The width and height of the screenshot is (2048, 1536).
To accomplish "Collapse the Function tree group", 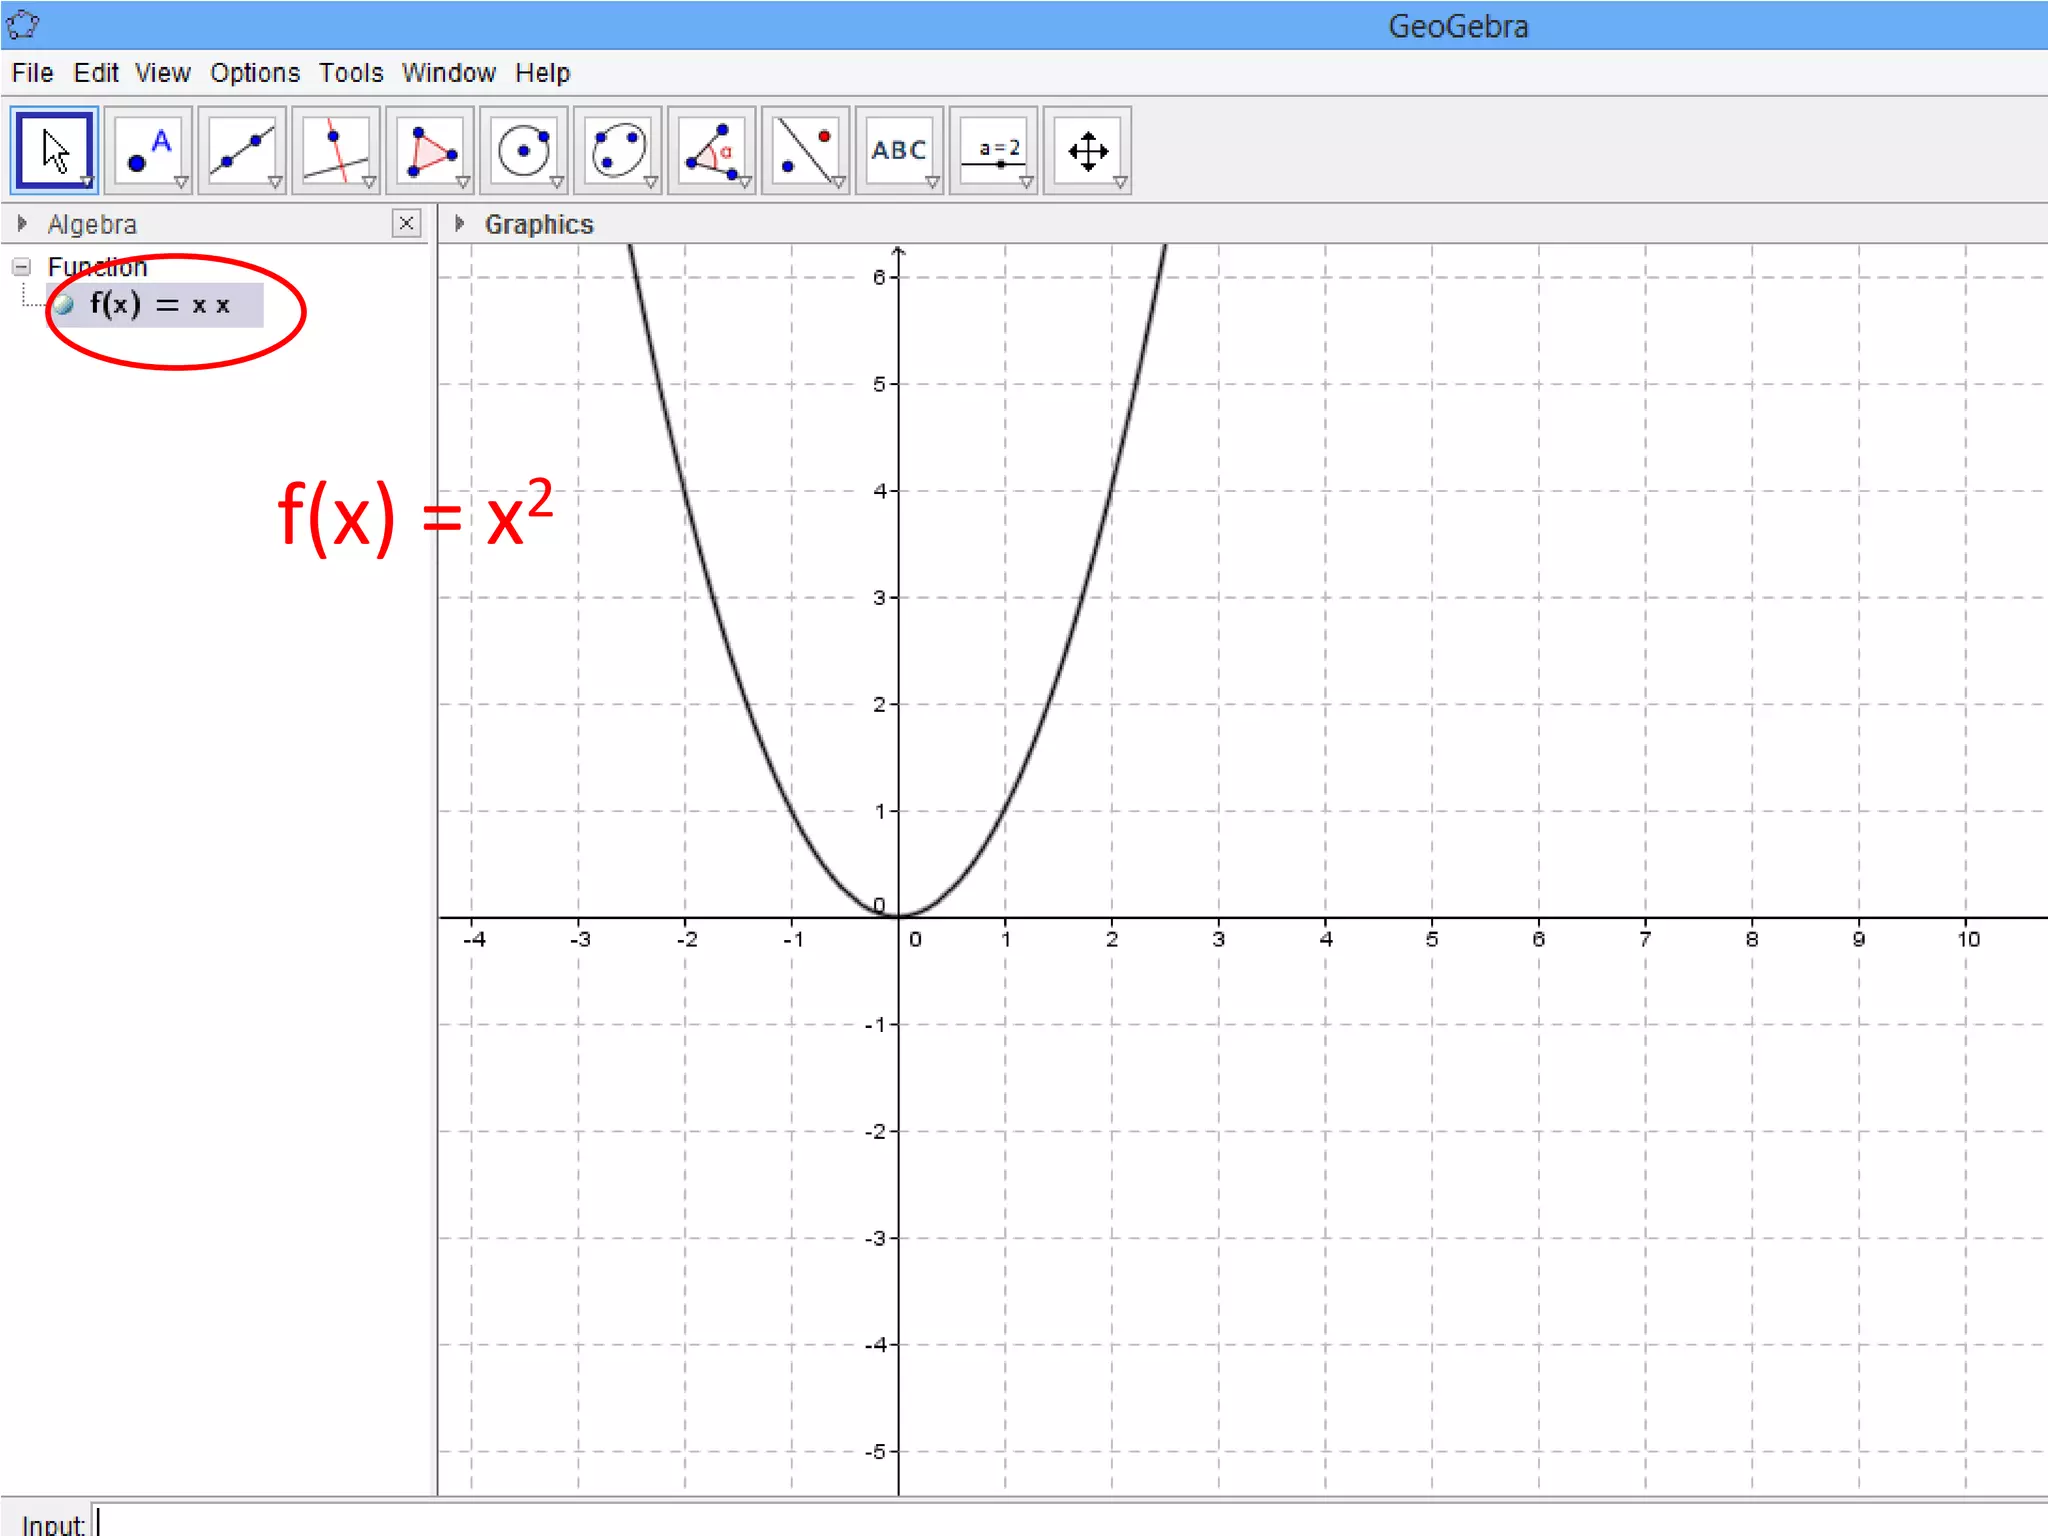I will pyautogui.click(x=21, y=267).
